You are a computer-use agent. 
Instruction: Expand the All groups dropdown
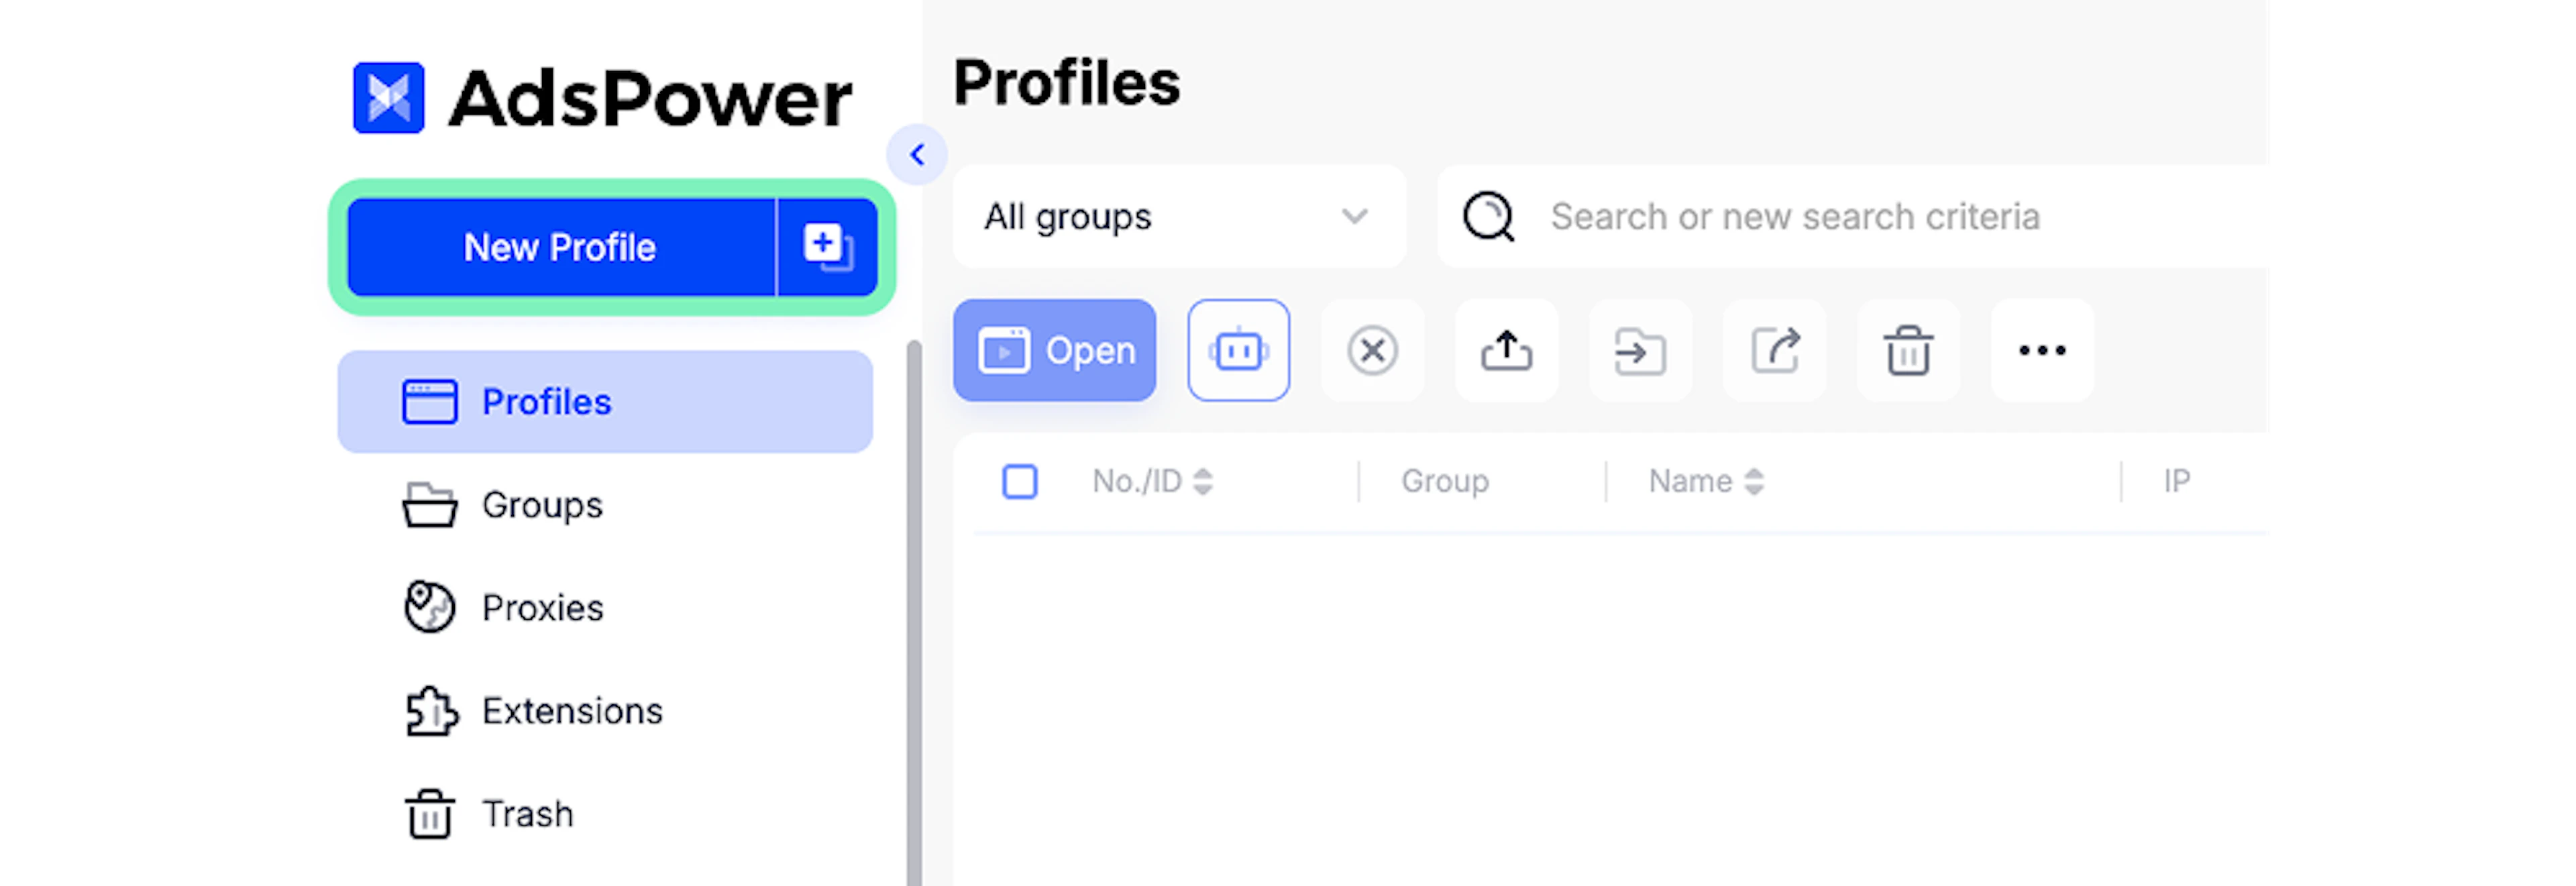tap(1179, 216)
